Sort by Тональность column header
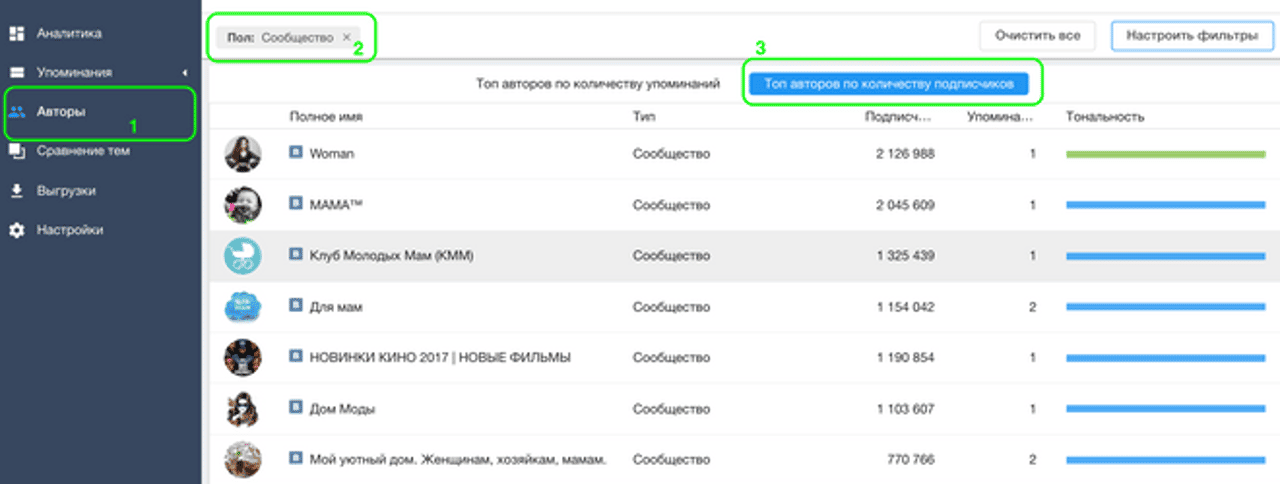Image resolution: width=1280 pixels, height=484 pixels. pyautogui.click(x=1105, y=117)
